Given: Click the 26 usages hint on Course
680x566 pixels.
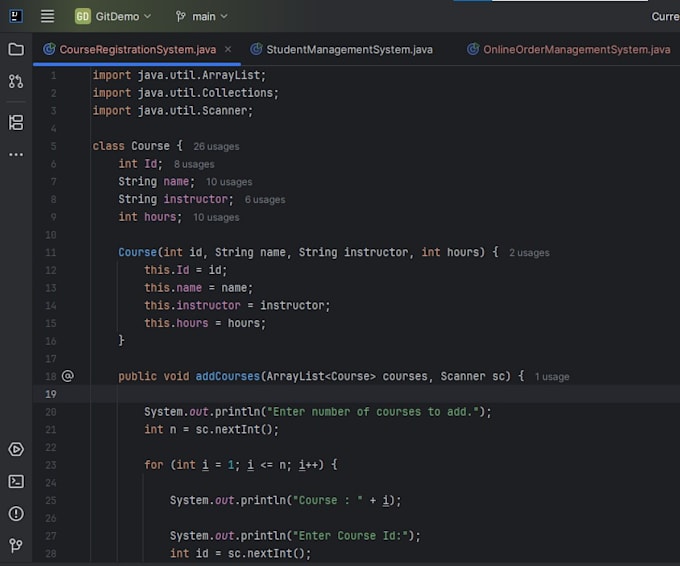Looking at the screenshot, I should (x=216, y=147).
